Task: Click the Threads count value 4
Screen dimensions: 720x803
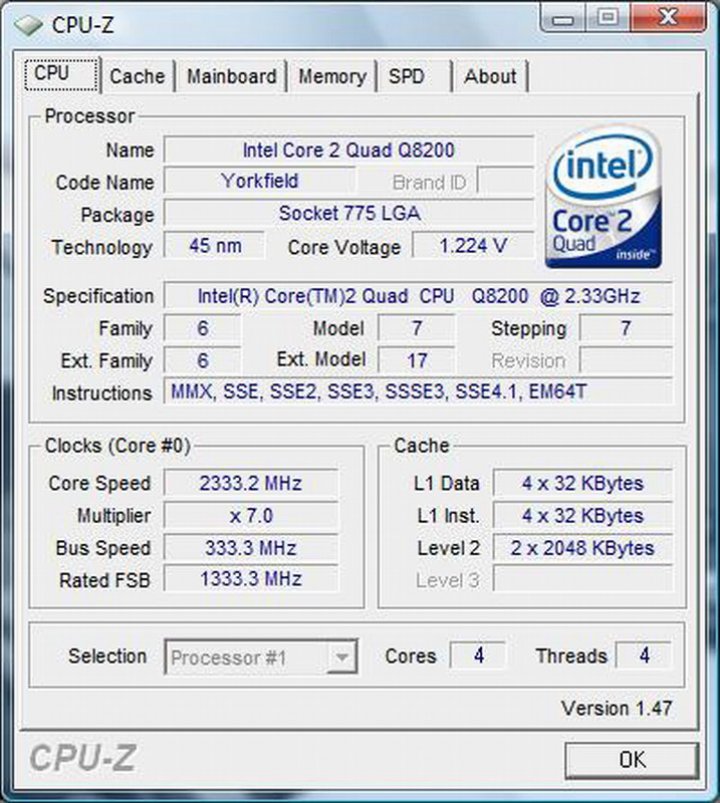Action: coord(644,655)
